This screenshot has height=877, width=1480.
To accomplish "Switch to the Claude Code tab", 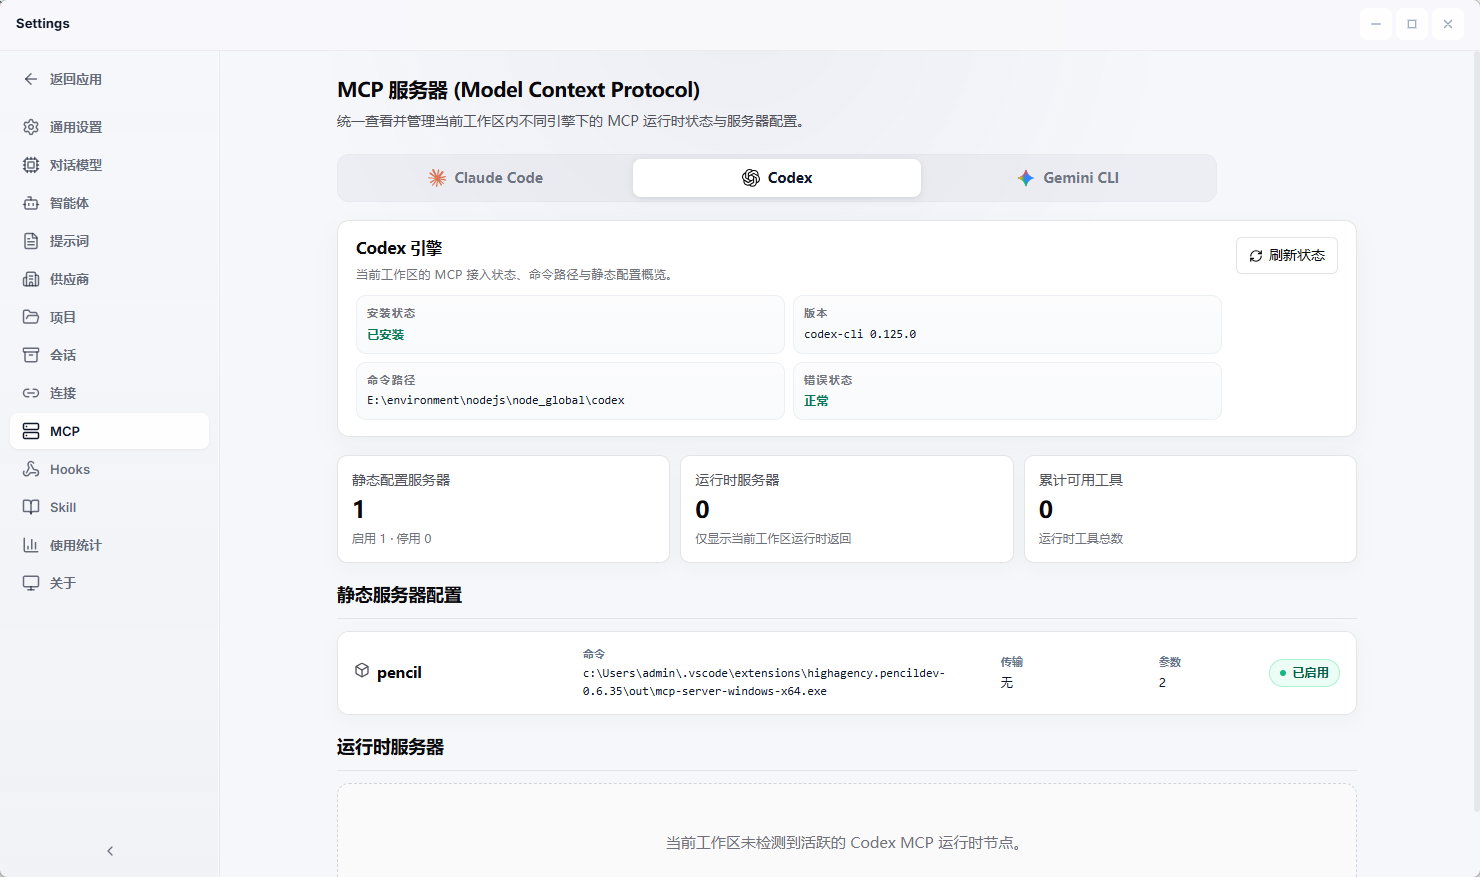I will pos(486,178).
